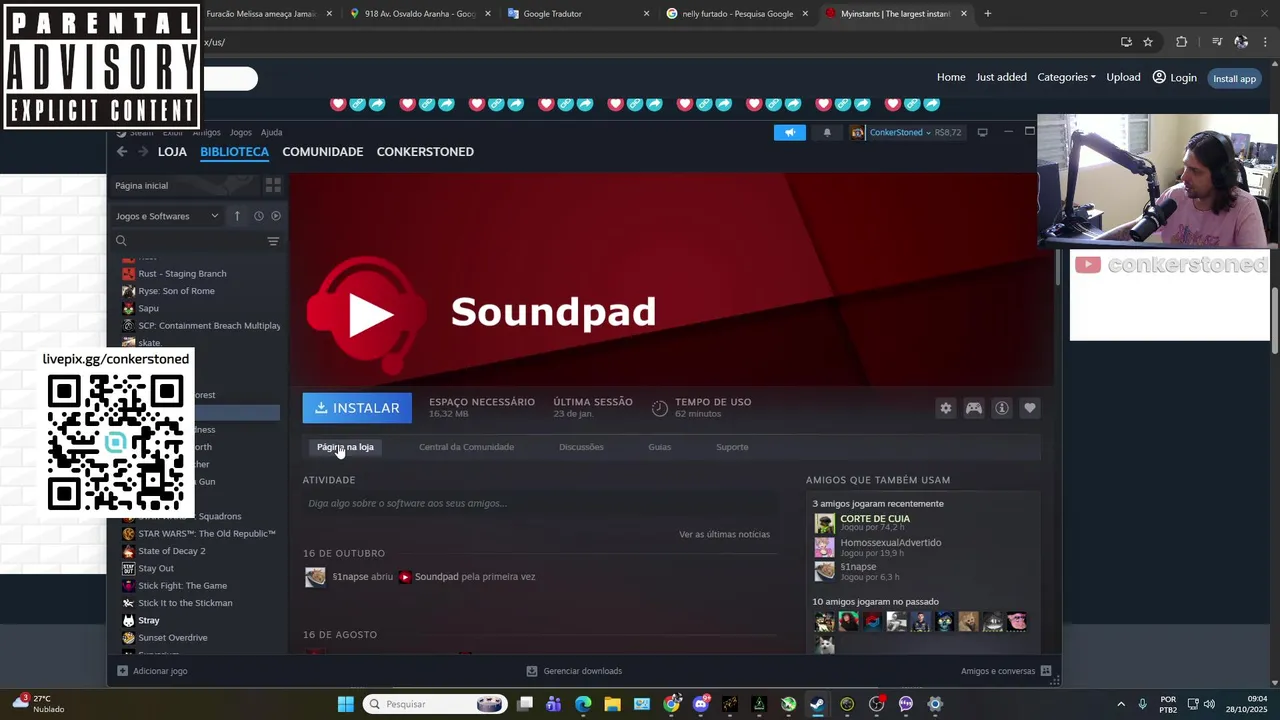Expand Categories menu on Myinstants
This screenshot has width=1280, height=720.
coord(1066,77)
